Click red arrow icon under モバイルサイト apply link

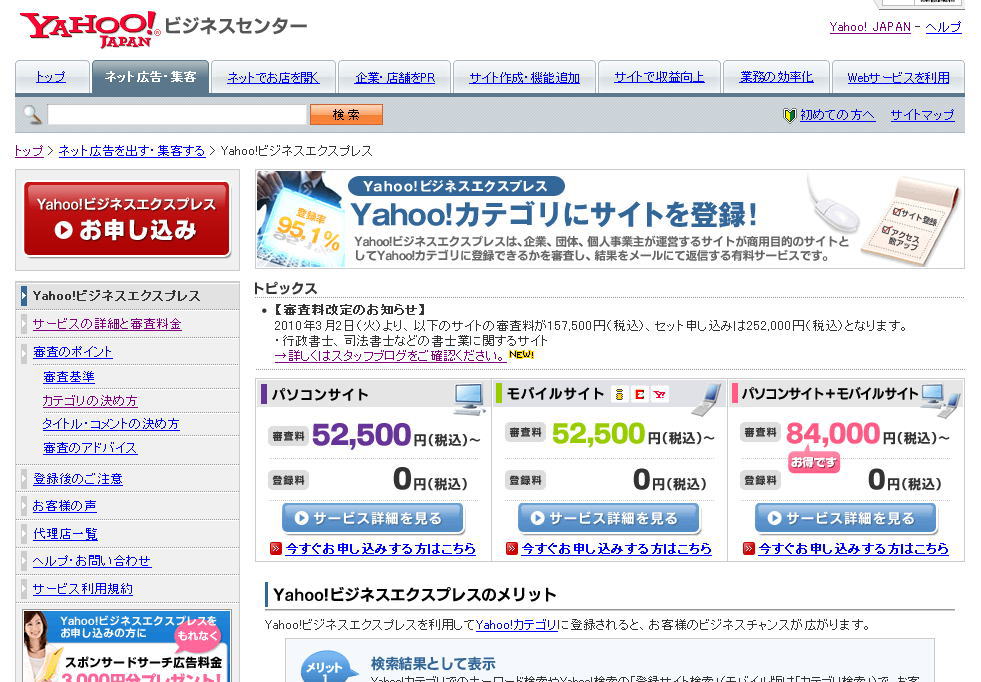pos(512,549)
